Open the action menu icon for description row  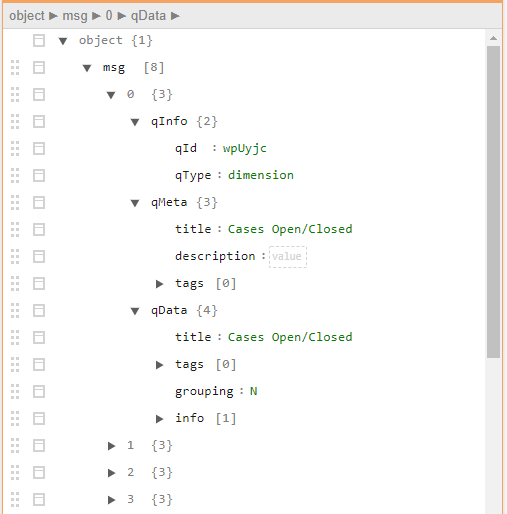point(39,257)
